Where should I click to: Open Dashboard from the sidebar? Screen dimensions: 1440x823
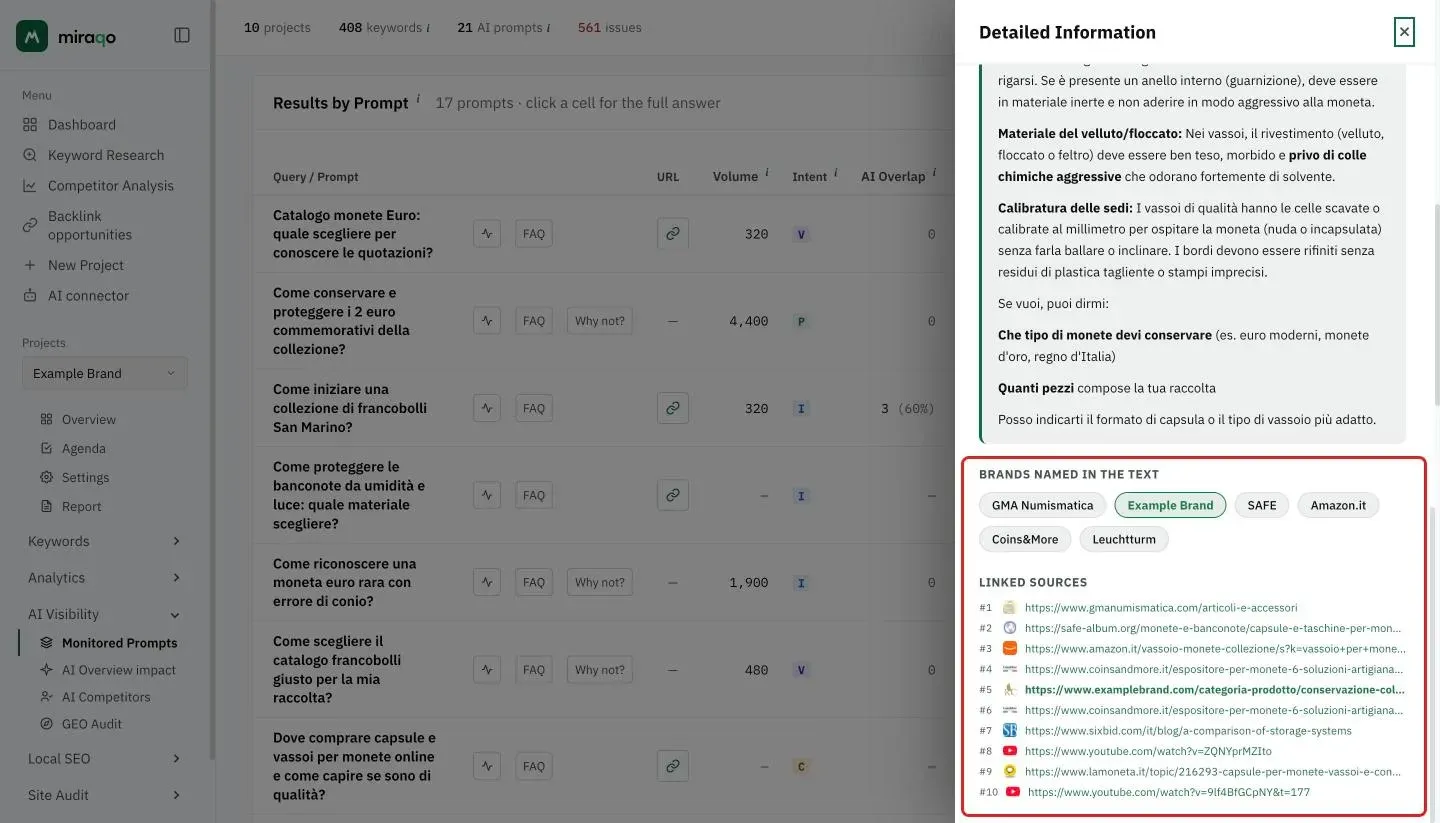click(x=82, y=125)
